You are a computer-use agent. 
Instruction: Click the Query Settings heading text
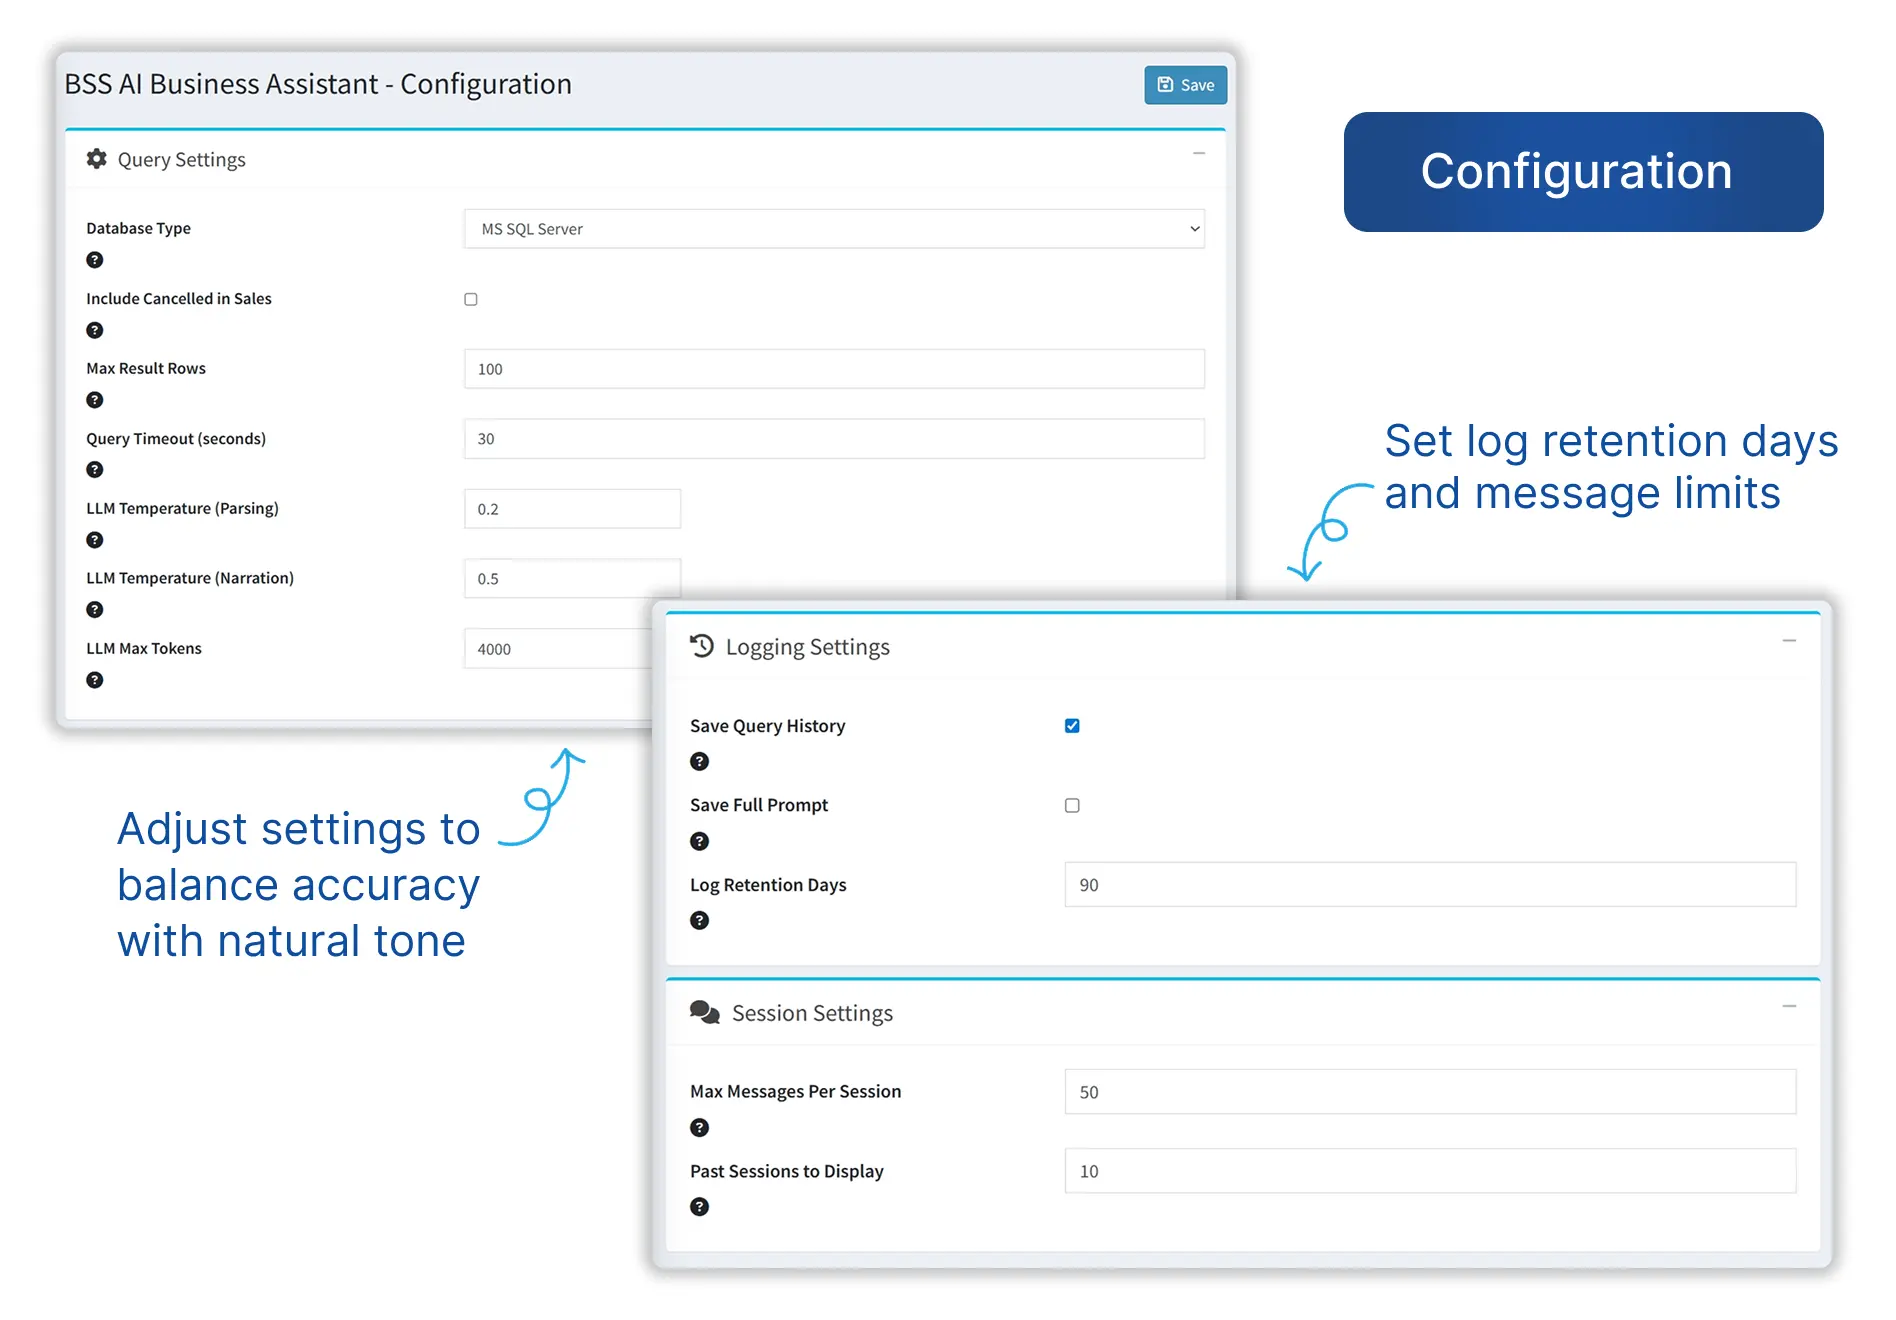(182, 160)
